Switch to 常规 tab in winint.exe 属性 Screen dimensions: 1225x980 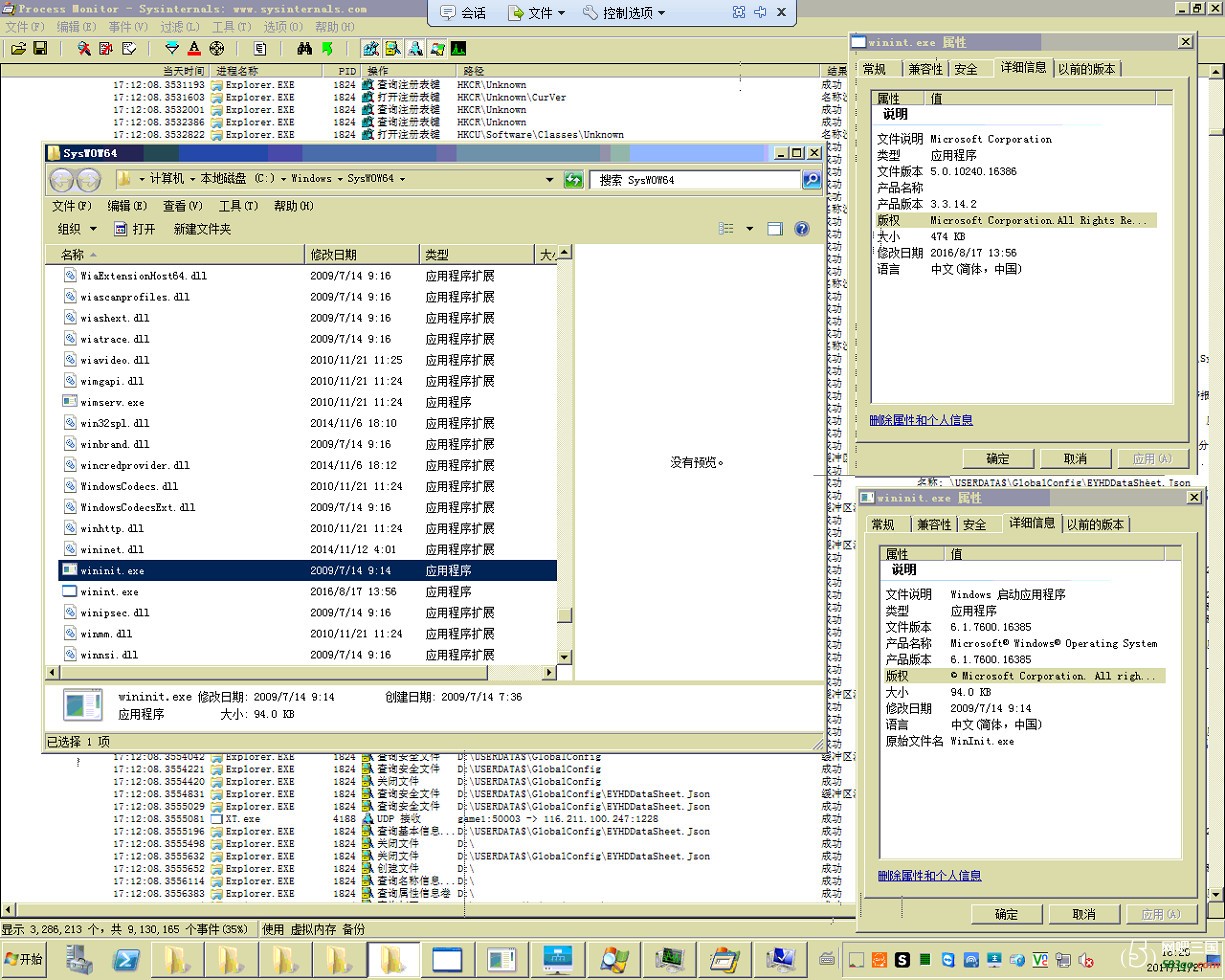pyautogui.click(x=874, y=69)
